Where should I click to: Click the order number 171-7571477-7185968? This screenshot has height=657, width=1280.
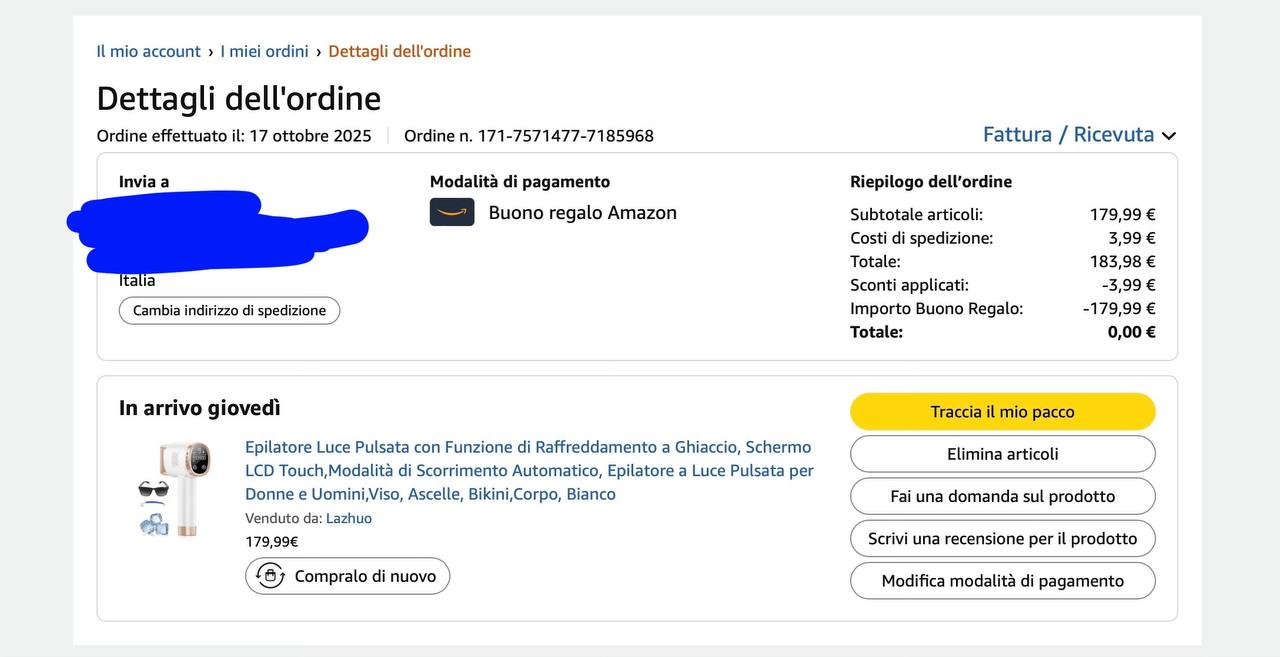(565, 136)
